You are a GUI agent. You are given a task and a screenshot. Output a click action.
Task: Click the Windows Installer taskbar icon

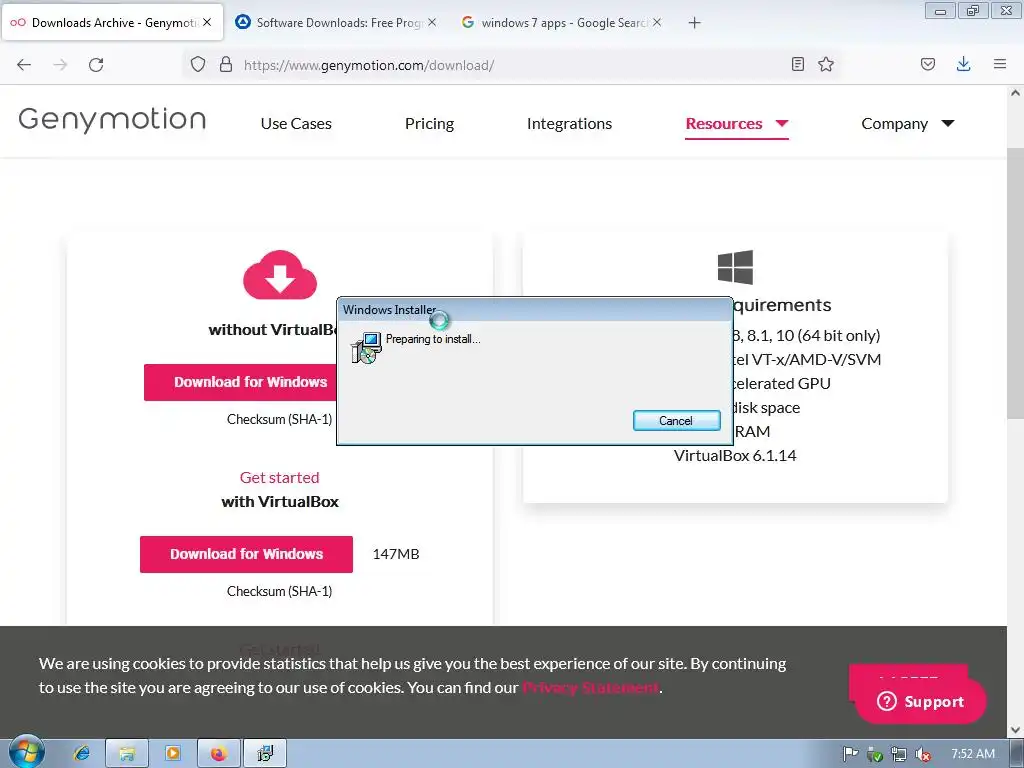(264, 754)
